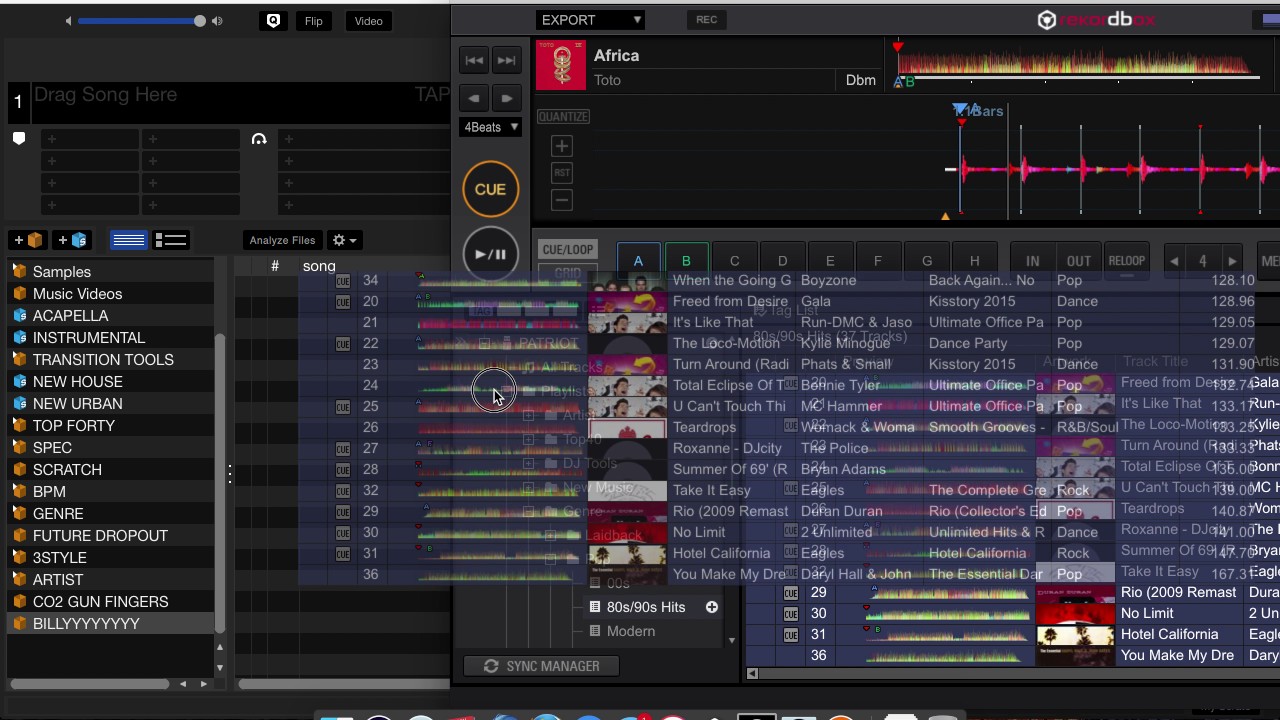Halve loop size with left arrow
Image resolution: width=1280 pixels, height=720 pixels.
coord(1174,261)
